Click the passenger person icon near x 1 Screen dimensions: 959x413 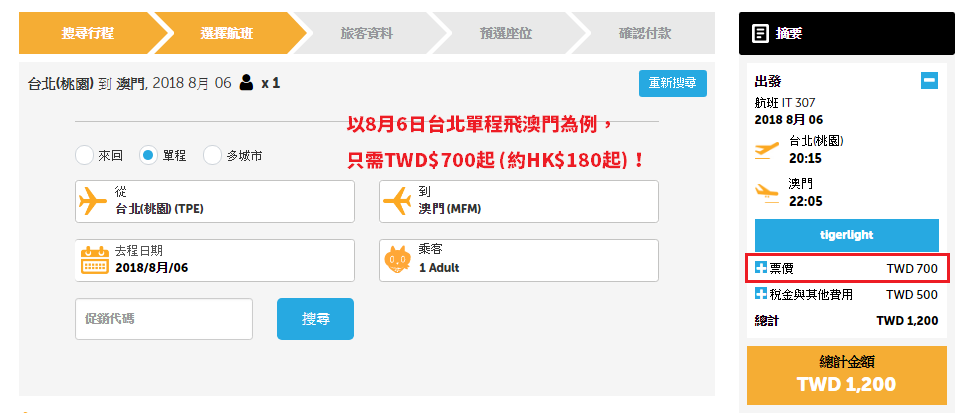246,82
